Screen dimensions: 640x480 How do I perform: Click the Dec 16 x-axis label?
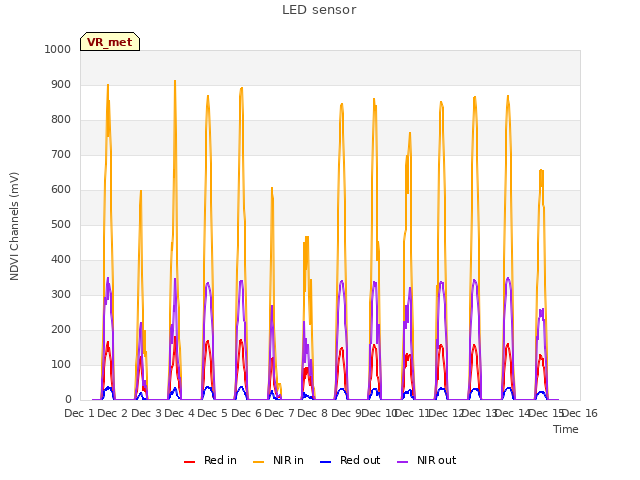(x=580, y=413)
